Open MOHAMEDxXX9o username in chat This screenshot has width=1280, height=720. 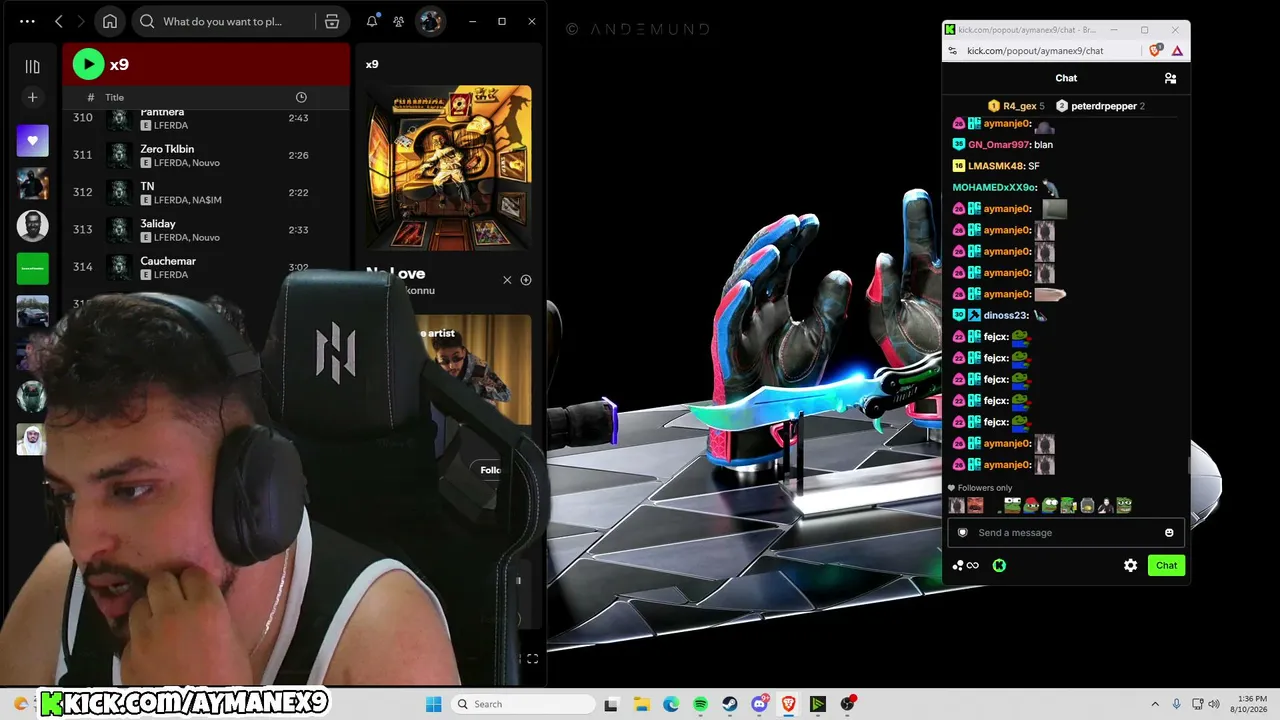click(994, 187)
